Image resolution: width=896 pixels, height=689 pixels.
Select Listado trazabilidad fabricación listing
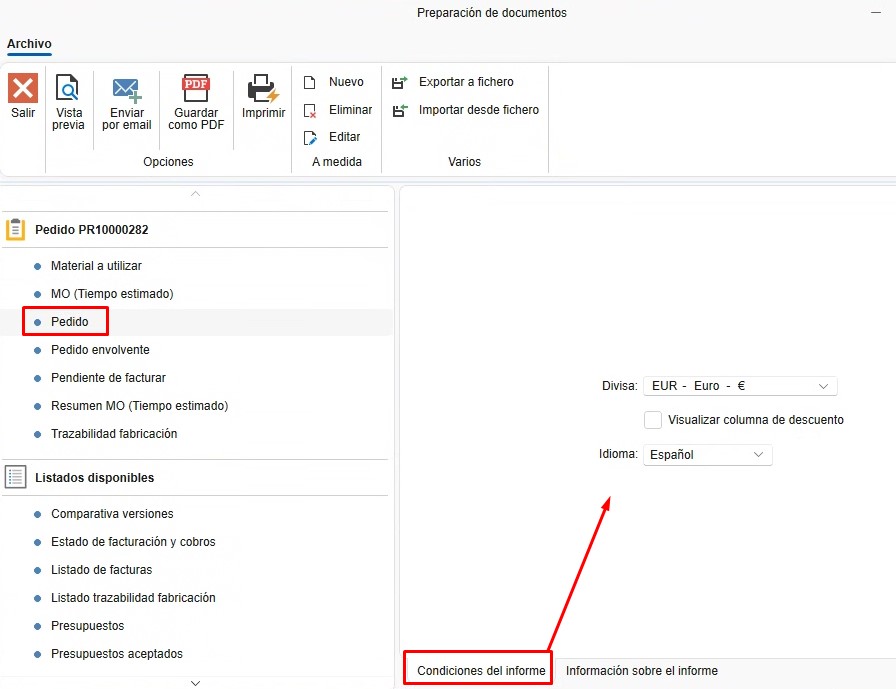pos(133,598)
